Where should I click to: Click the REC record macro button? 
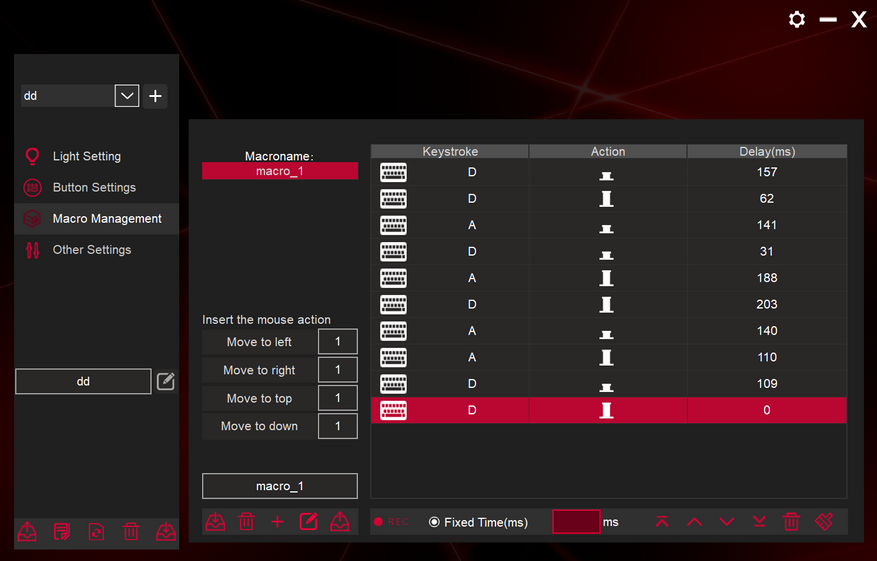click(391, 522)
